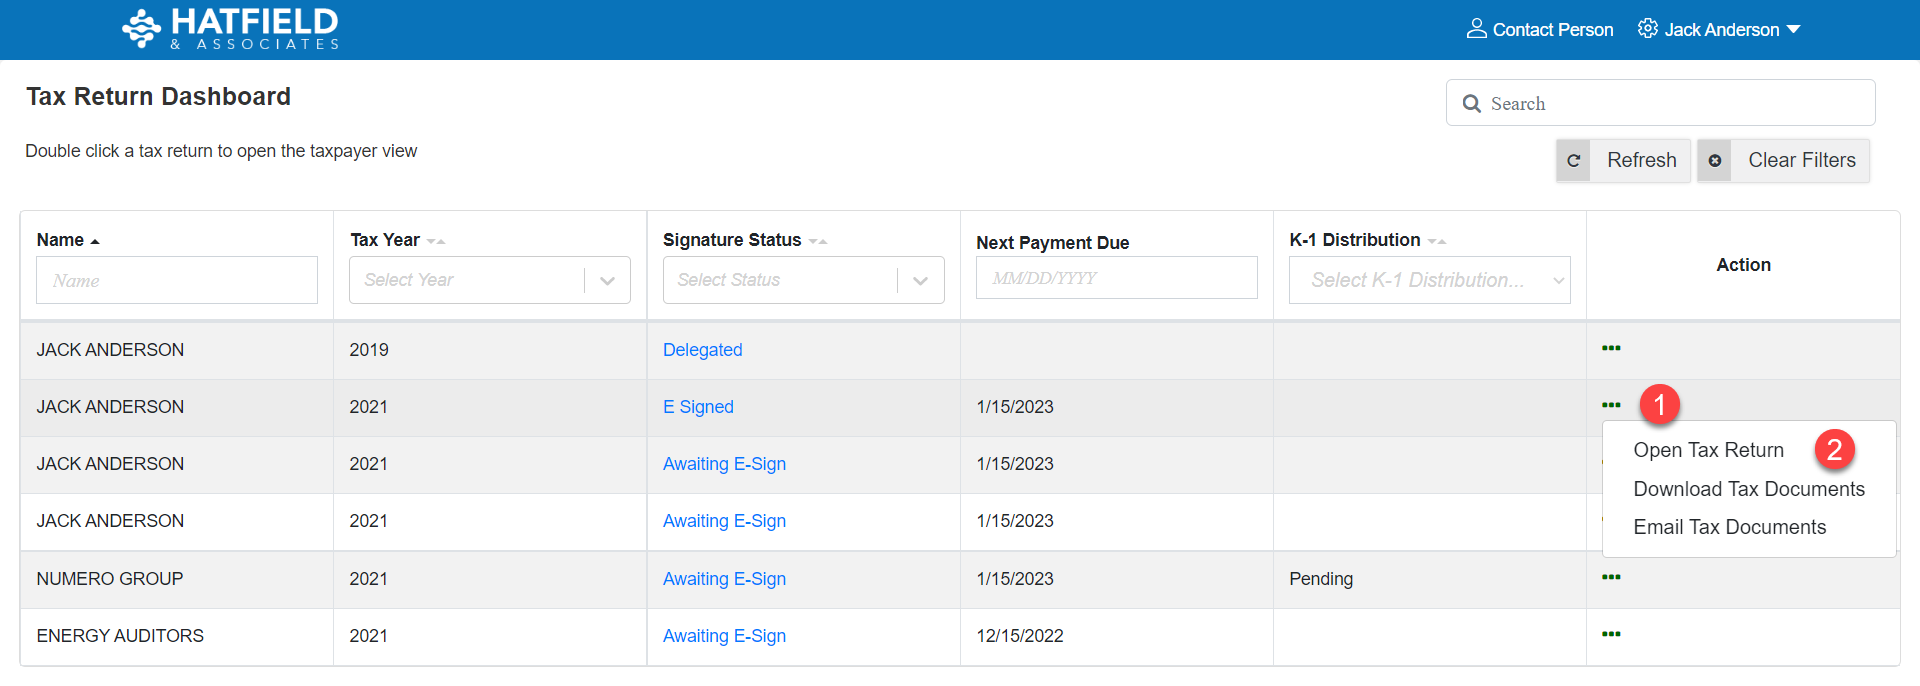Open the Jack Anderson account dropdown arrow
The image size is (1920, 686).
pos(1793,30)
